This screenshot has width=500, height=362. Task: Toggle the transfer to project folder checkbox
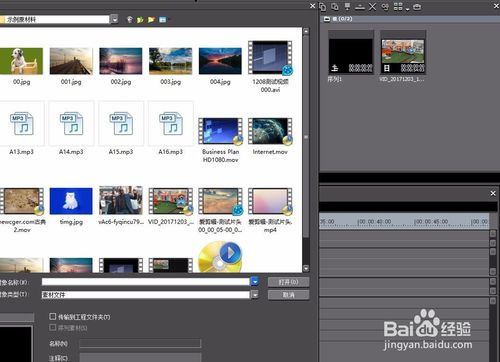pos(52,316)
